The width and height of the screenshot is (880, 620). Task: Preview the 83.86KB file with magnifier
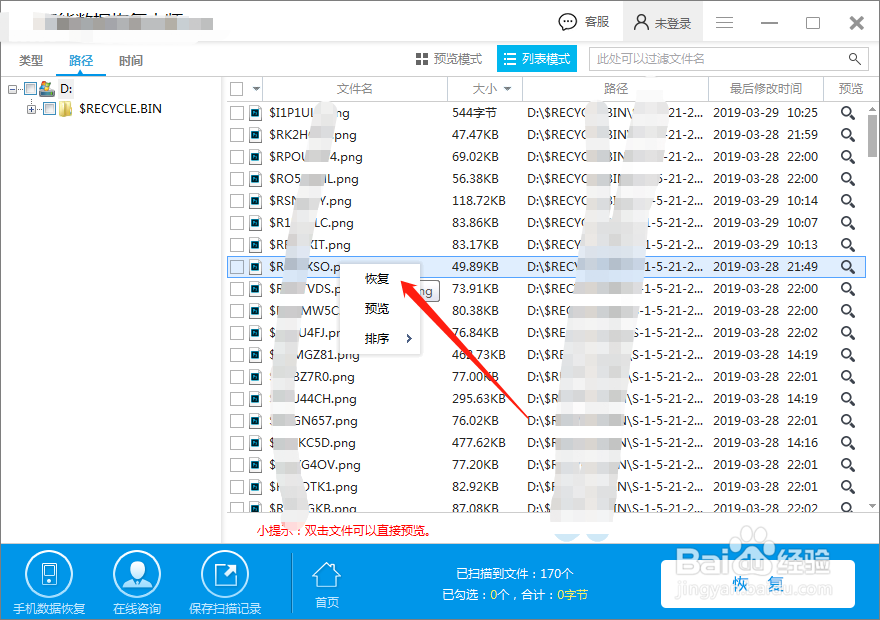tap(847, 223)
